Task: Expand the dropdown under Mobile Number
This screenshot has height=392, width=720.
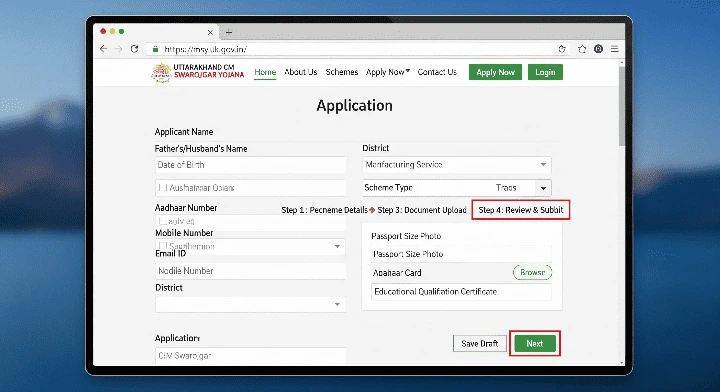Action: [x=337, y=246]
